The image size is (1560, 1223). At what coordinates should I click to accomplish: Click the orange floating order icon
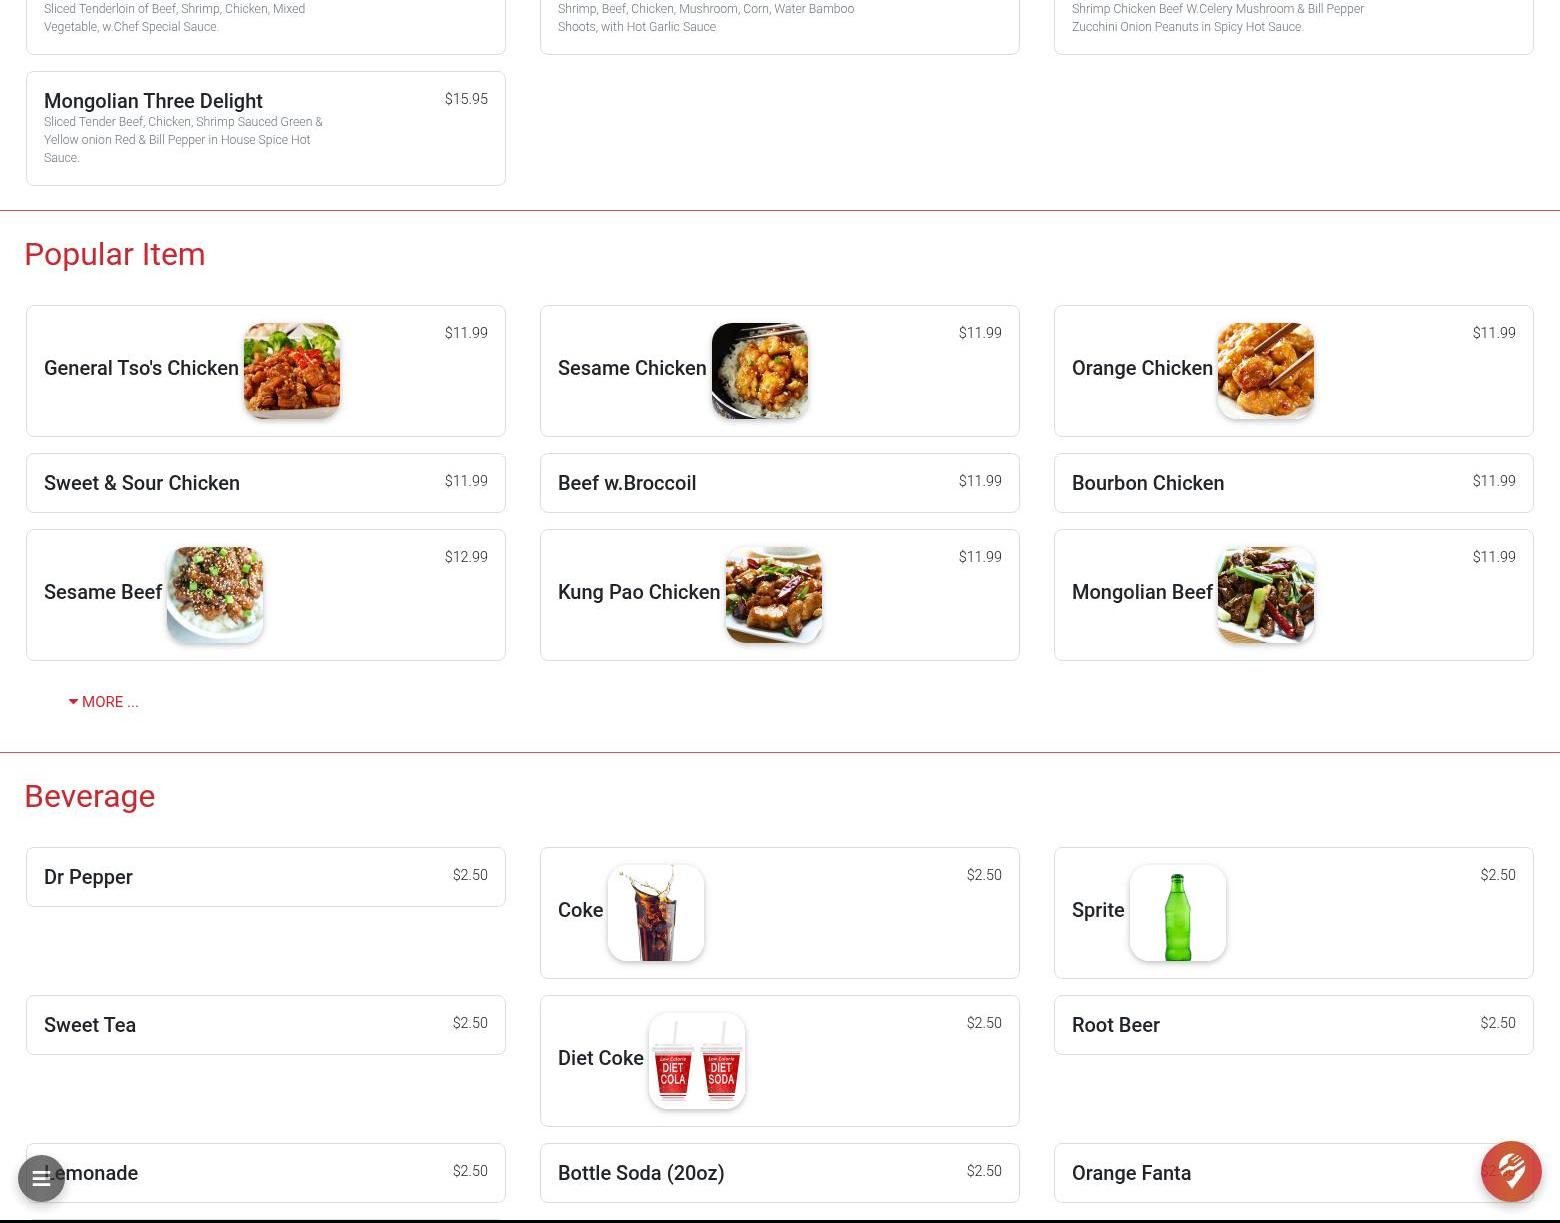(1511, 1171)
